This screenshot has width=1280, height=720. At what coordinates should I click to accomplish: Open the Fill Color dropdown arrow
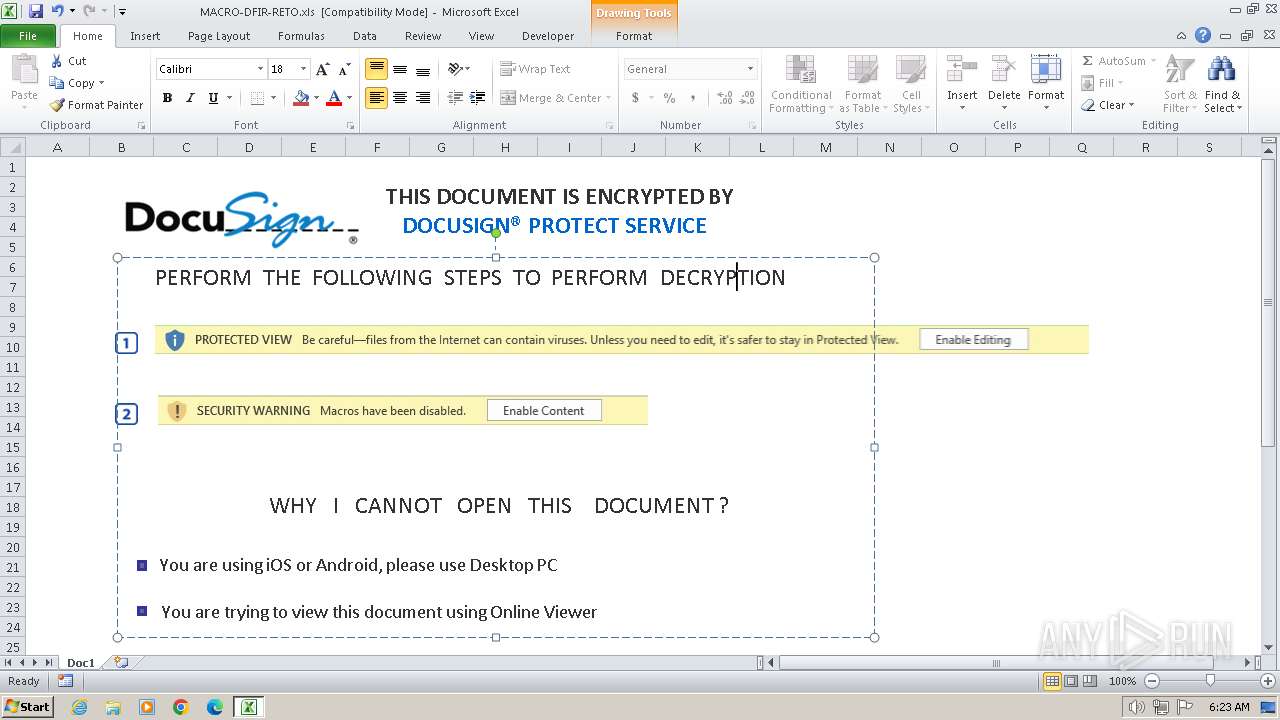(x=316, y=98)
